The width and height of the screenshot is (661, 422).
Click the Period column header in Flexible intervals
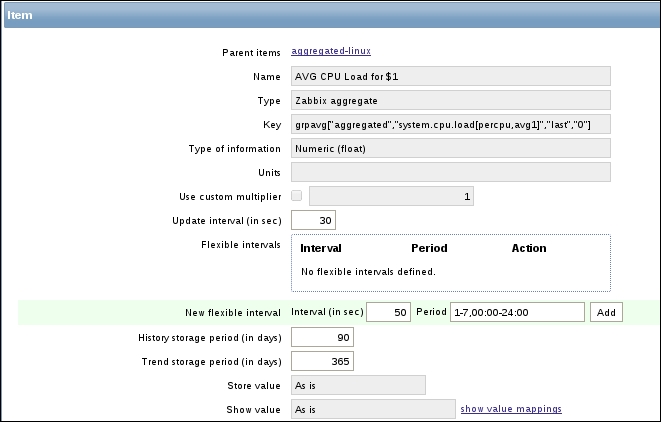click(429, 248)
